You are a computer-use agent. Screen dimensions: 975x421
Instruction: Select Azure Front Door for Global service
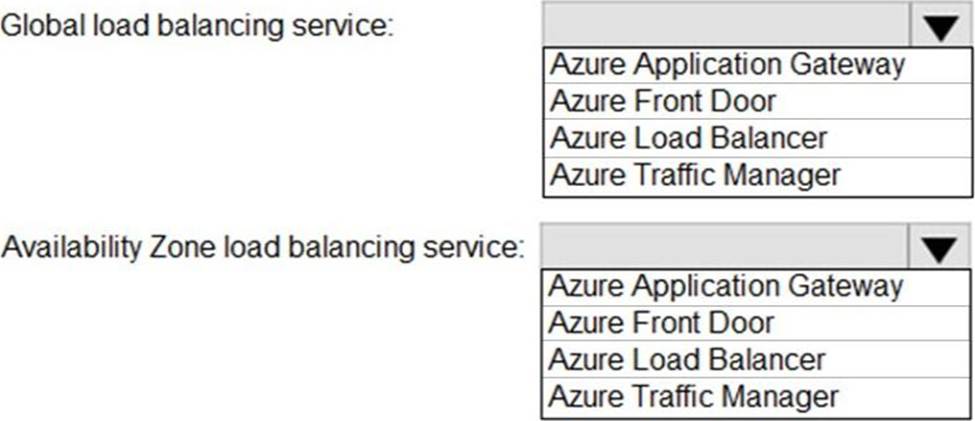coord(757,101)
